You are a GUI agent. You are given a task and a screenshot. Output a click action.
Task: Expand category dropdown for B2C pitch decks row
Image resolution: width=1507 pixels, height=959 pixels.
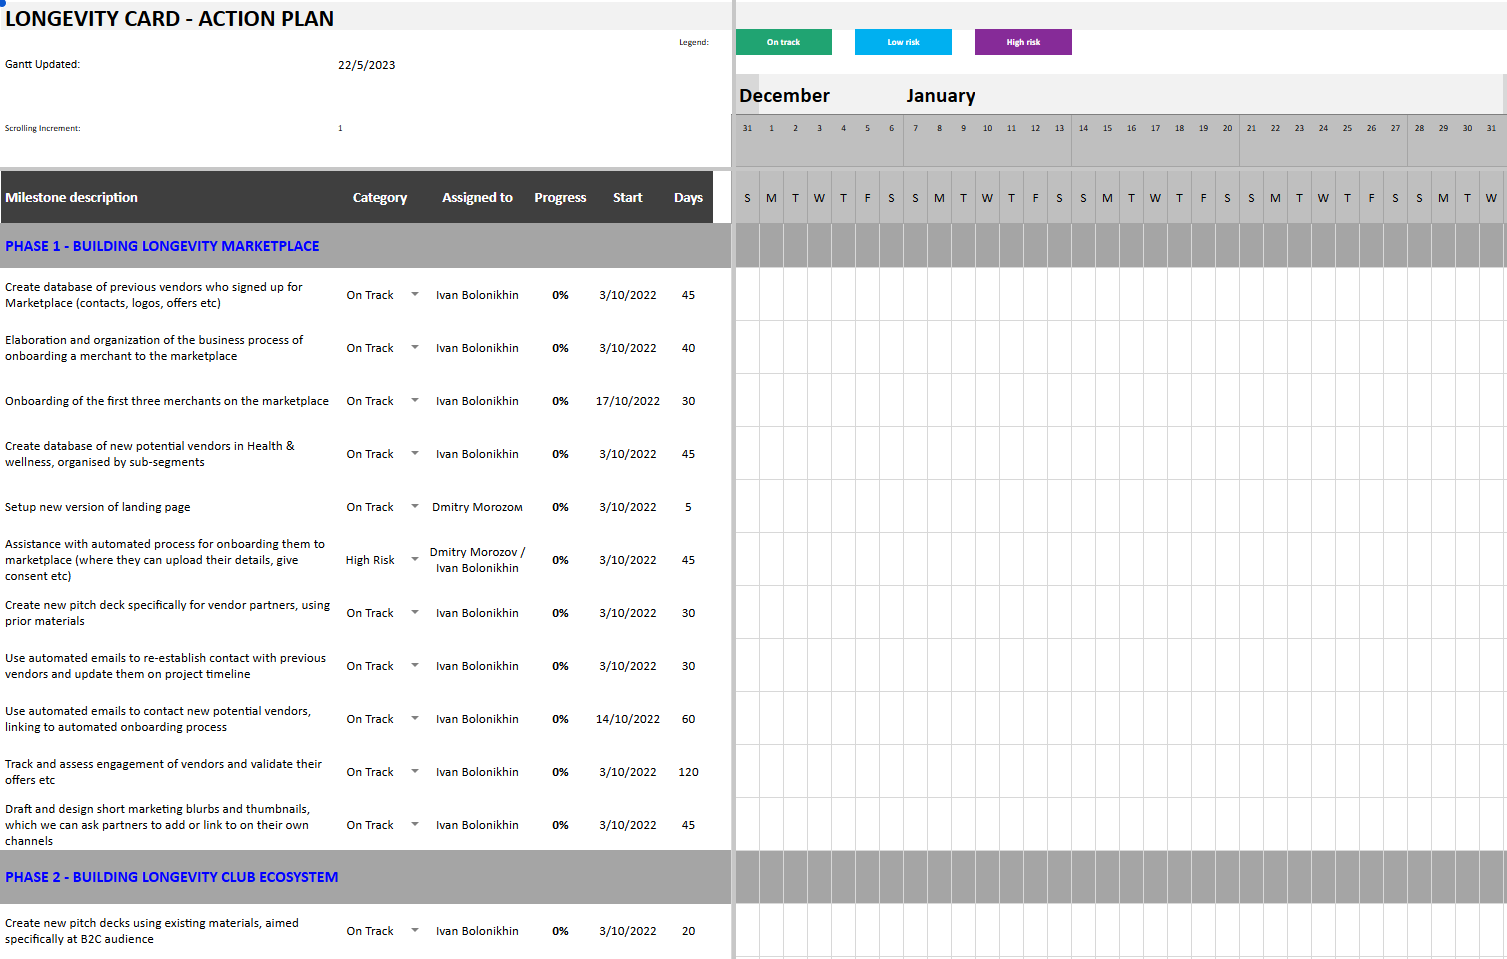pyautogui.click(x=415, y=930)
